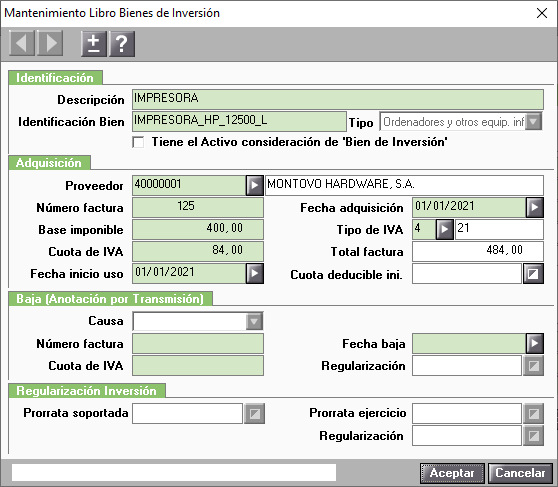
Task: Click Proveedor code field 40000001
Action: click(189, 185)
